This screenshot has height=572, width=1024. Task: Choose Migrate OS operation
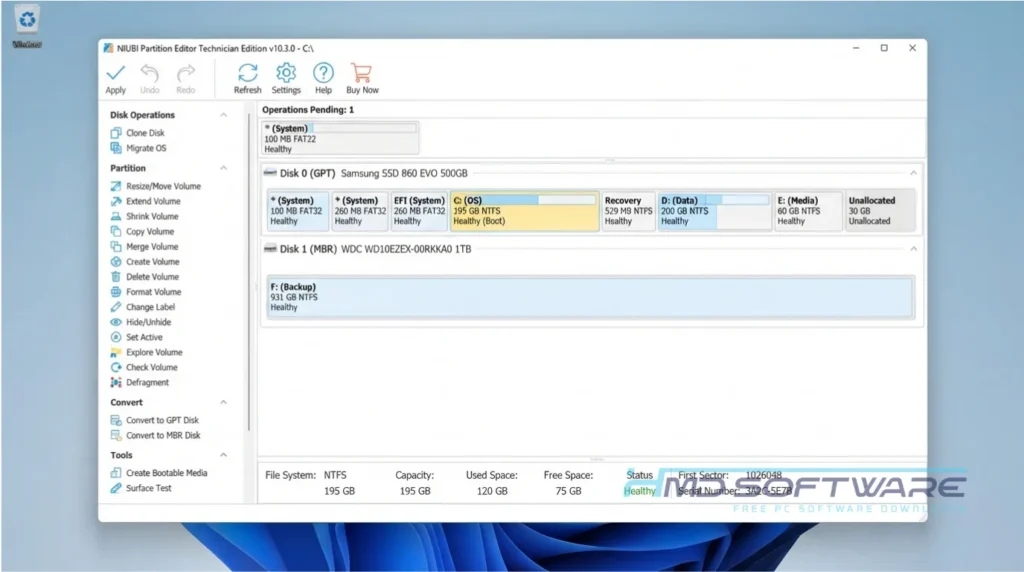(x=138, y=148)
